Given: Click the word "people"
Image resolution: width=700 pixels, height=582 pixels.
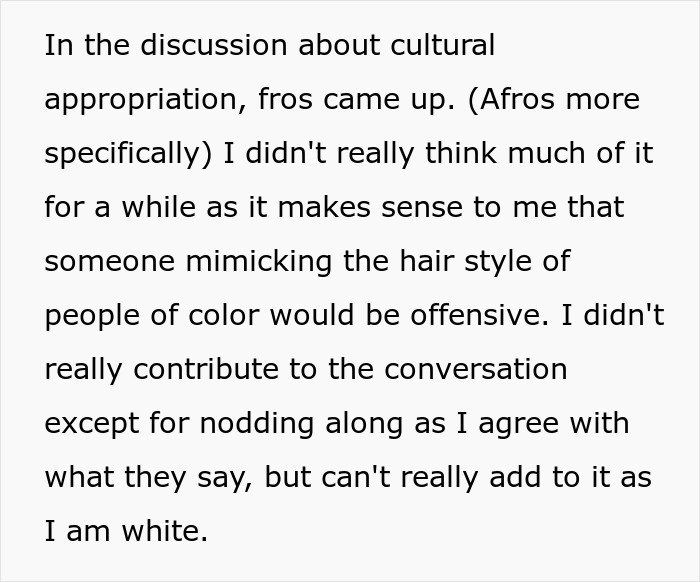Looking at the screenshot, I should pyautogui.click(x=93, y=316).
